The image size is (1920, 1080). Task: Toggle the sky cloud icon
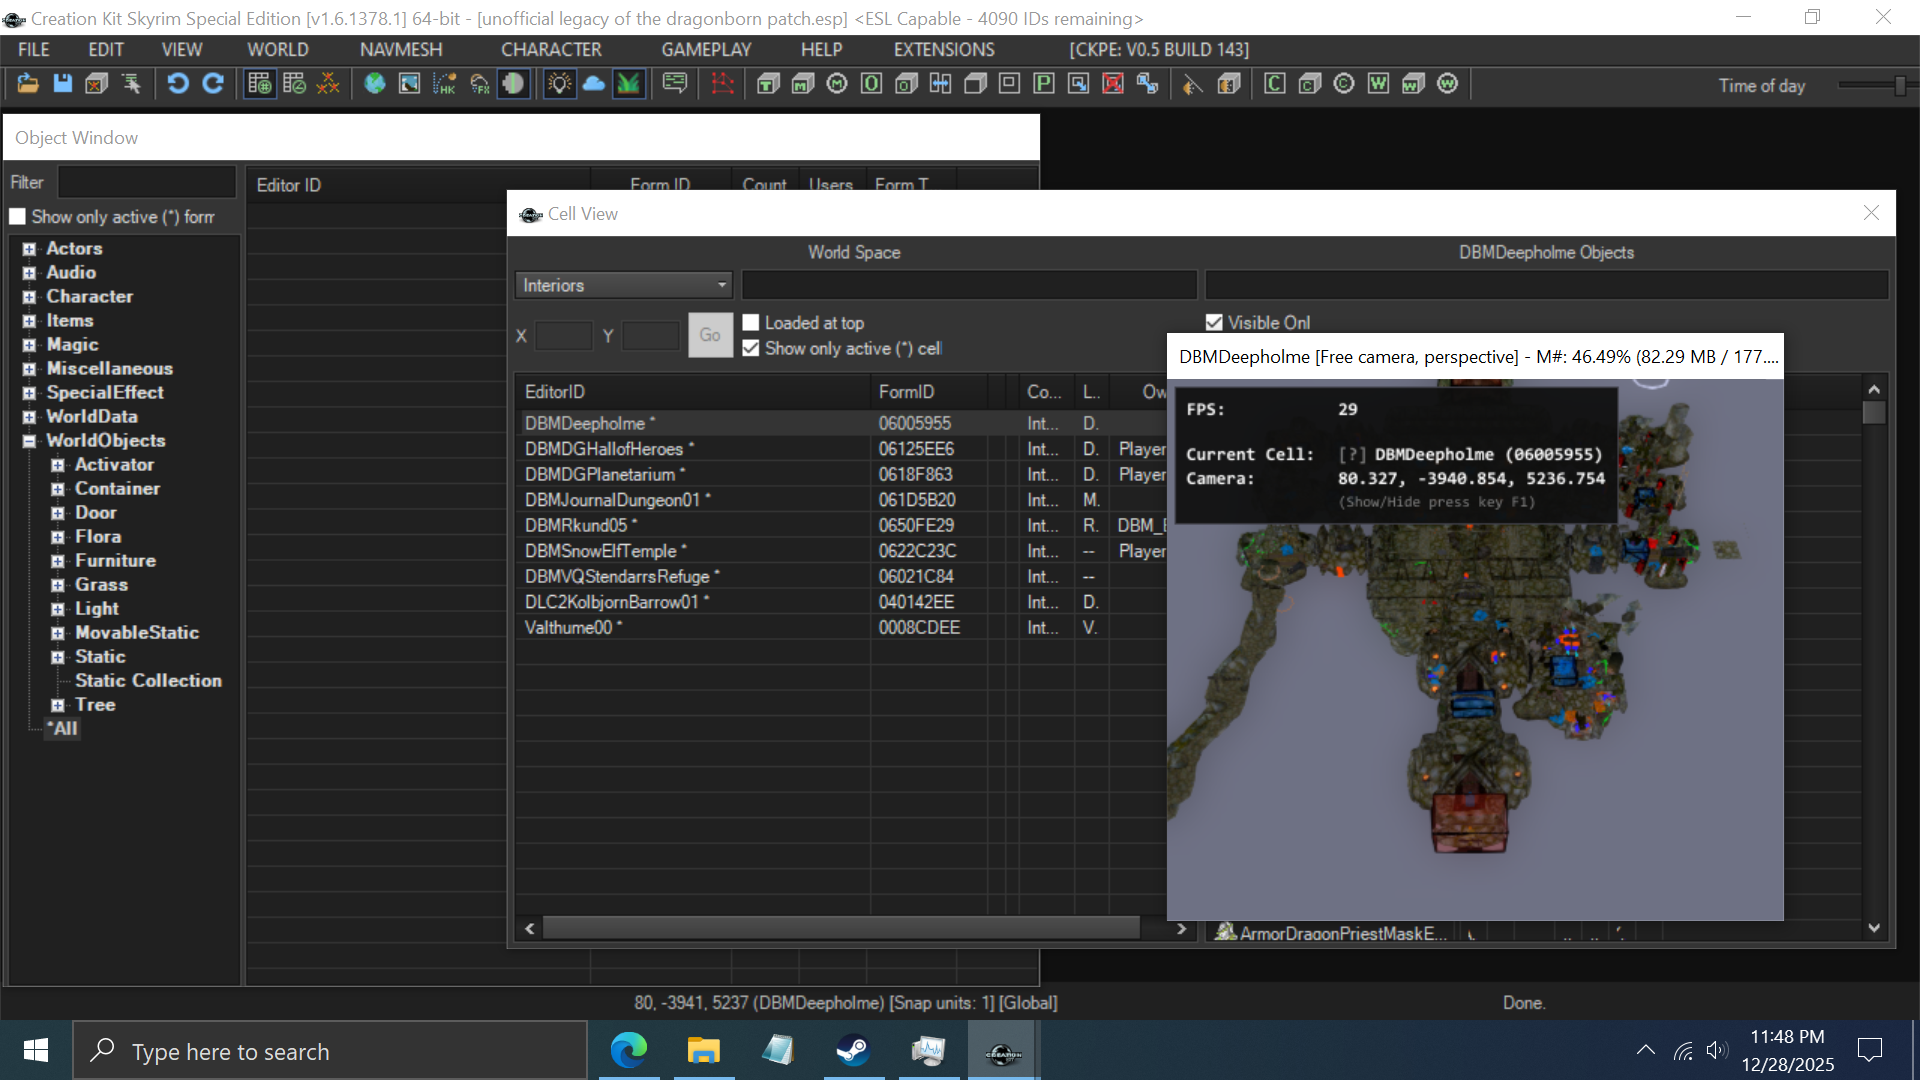point(594,84)
